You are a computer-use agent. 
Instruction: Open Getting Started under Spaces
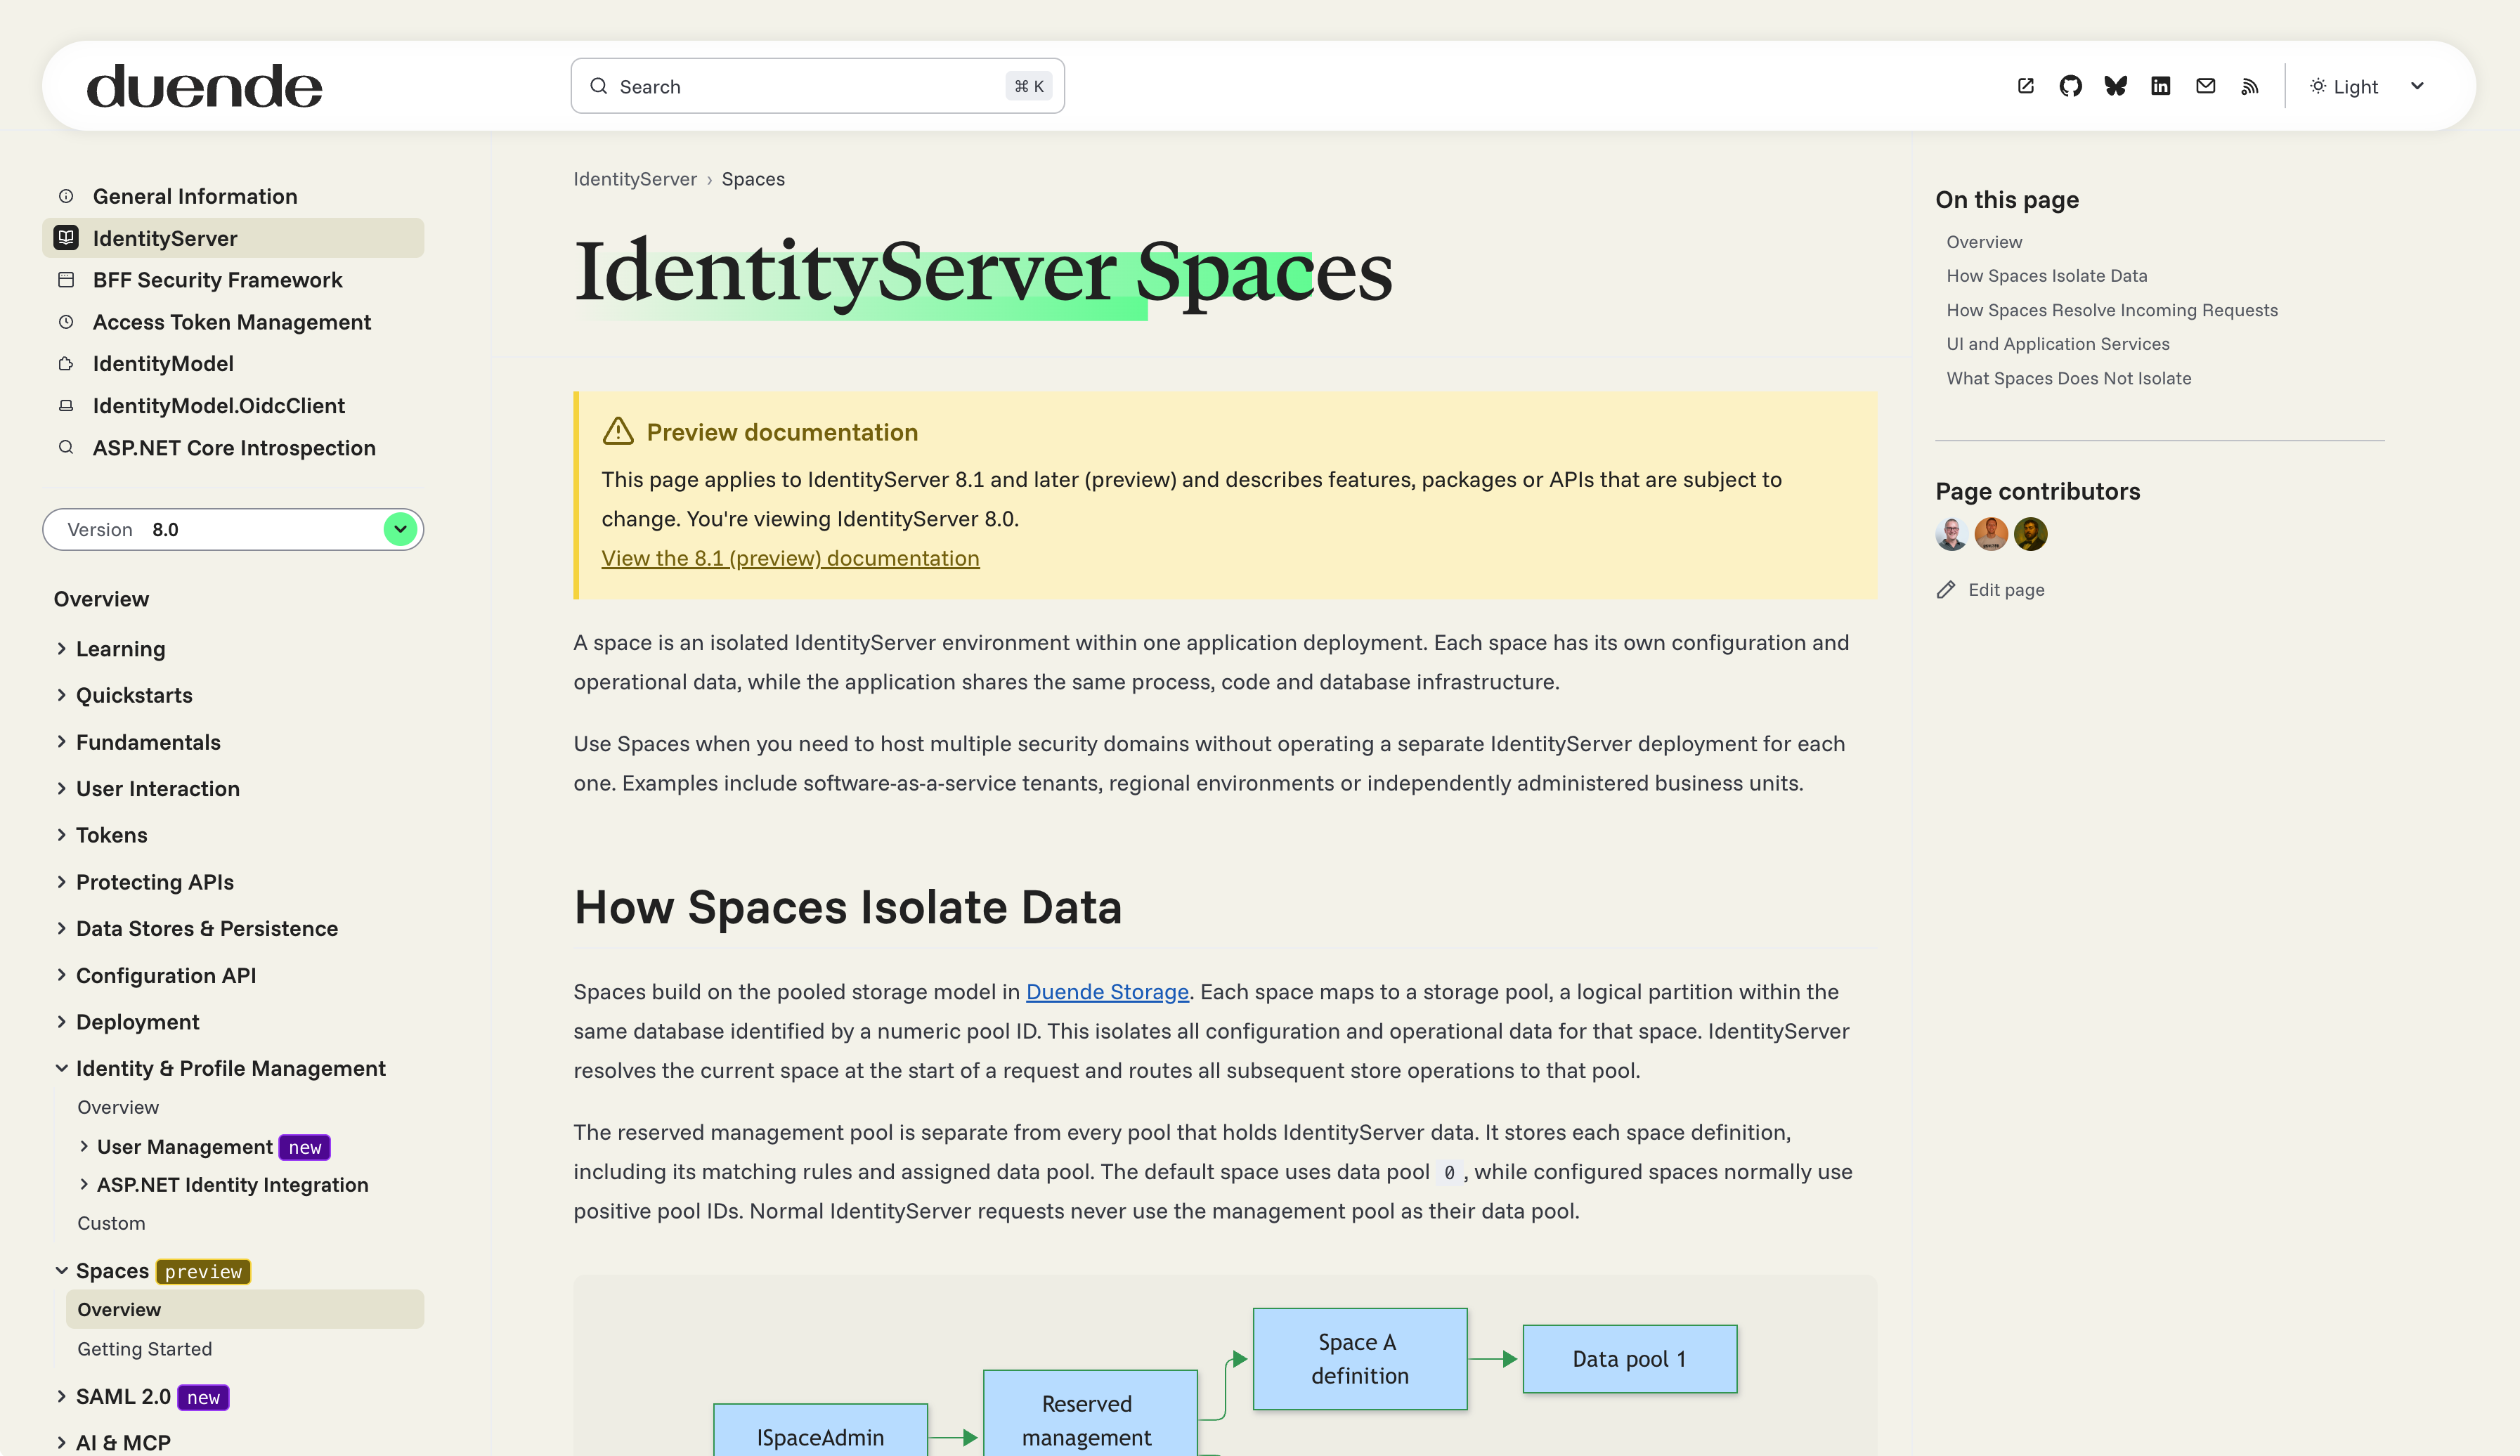coord(144,1349)
